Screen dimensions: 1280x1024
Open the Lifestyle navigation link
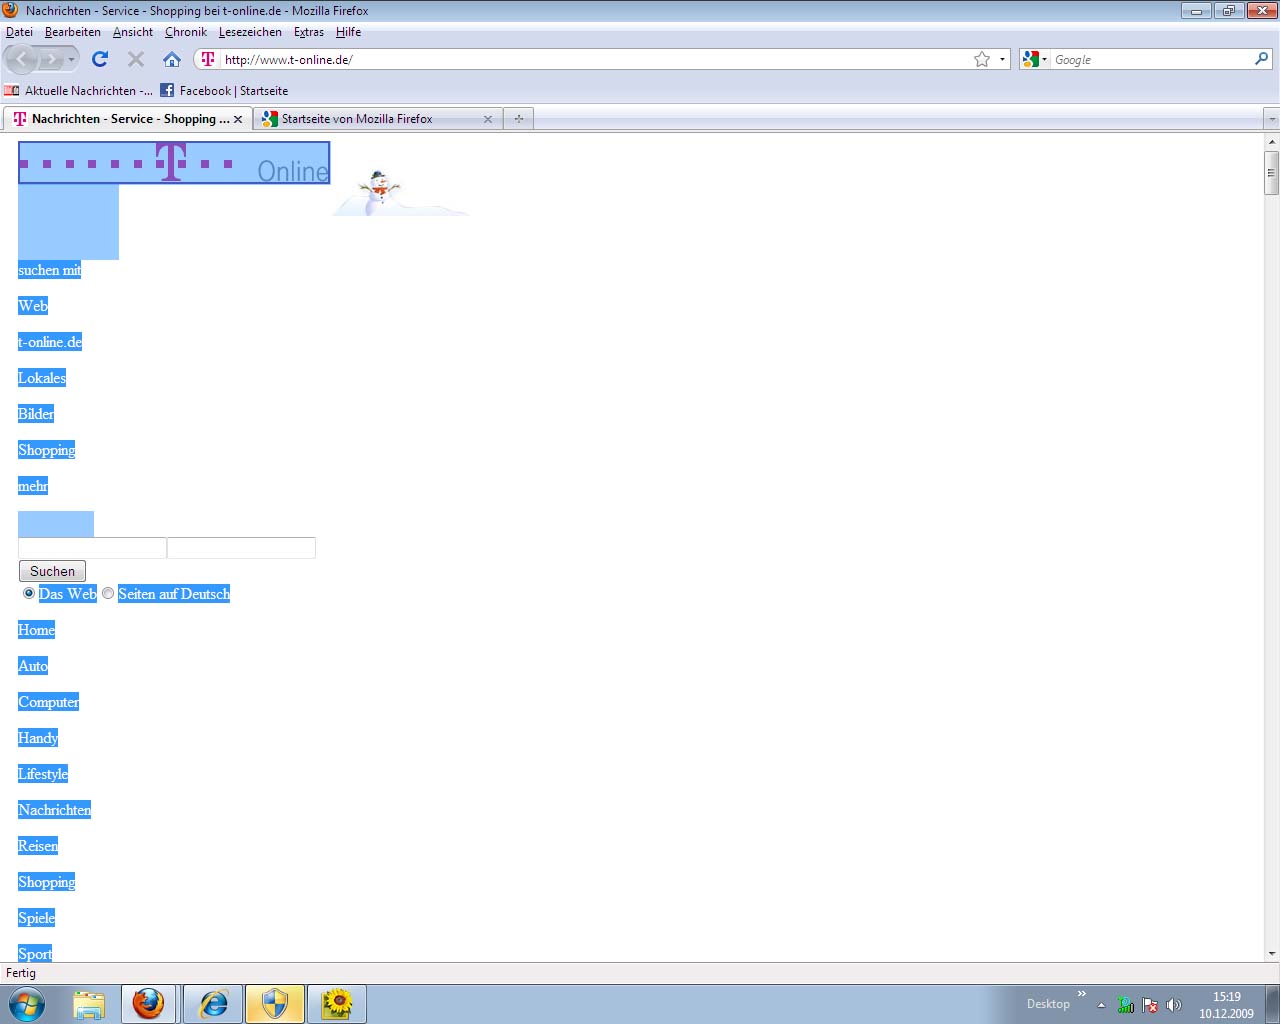(x=43, y=774)
